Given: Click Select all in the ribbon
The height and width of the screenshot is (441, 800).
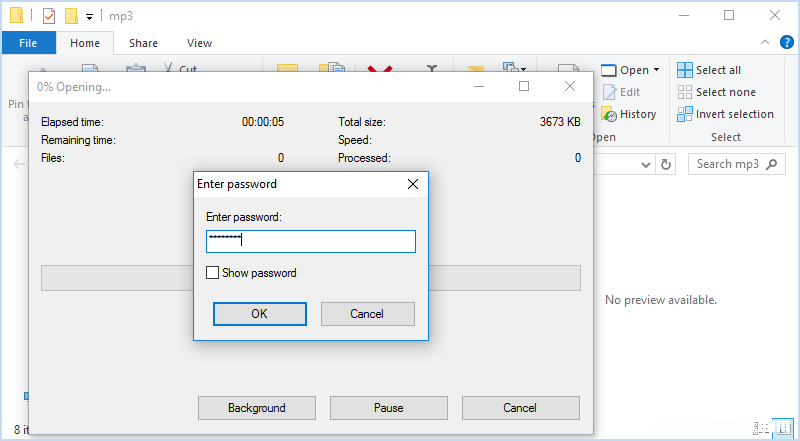Looking at the screenshot, I should [709, 70].
